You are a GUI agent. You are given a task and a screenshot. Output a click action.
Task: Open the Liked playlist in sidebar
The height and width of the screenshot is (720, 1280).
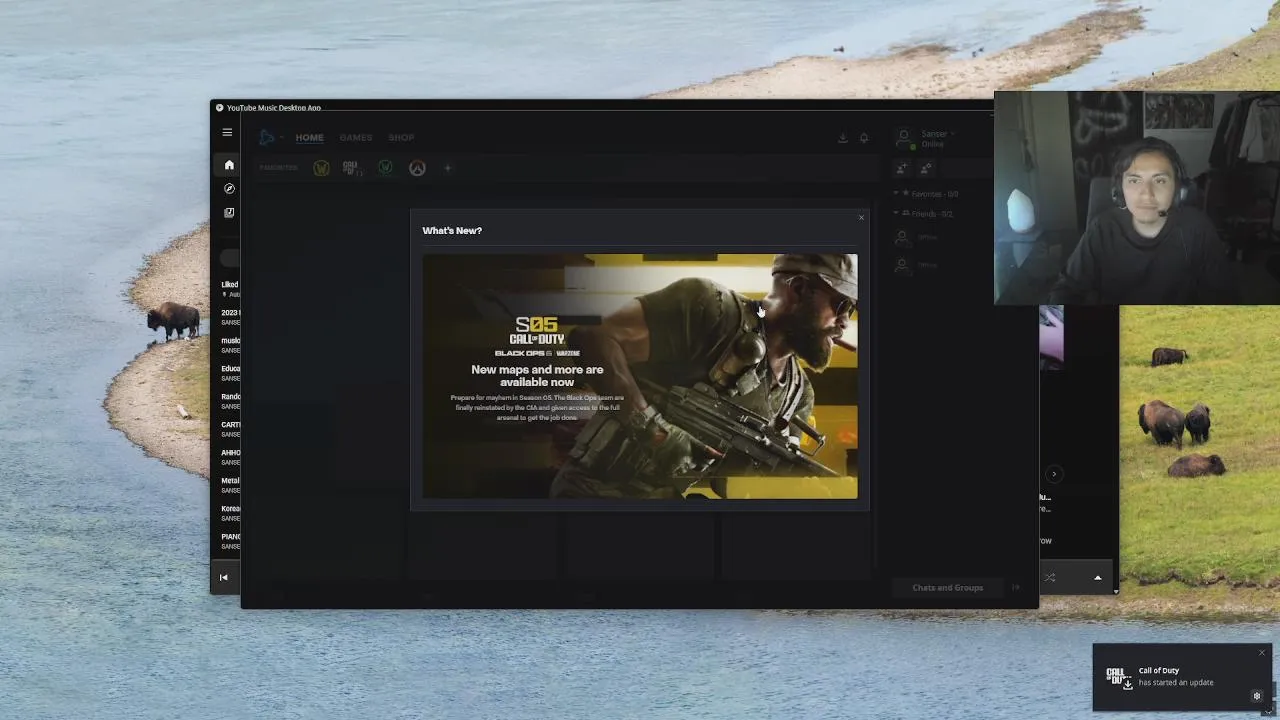[x=230, y=289]
